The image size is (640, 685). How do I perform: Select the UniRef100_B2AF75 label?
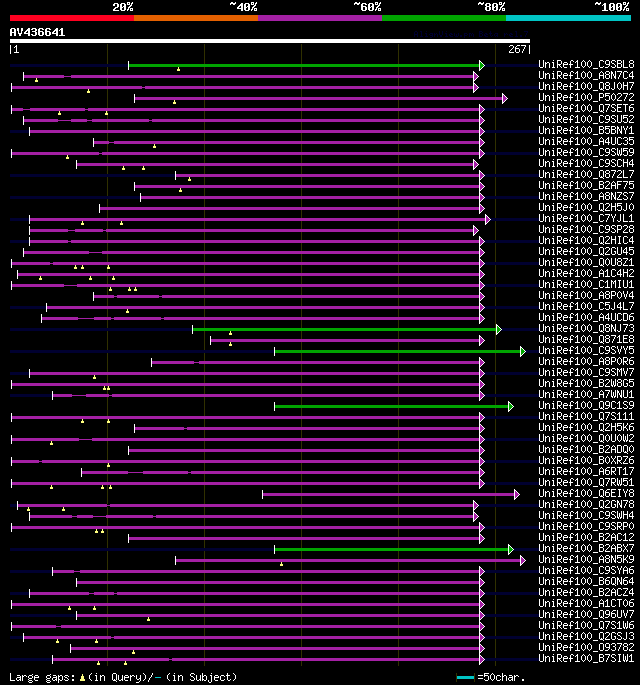coord(586,186)
